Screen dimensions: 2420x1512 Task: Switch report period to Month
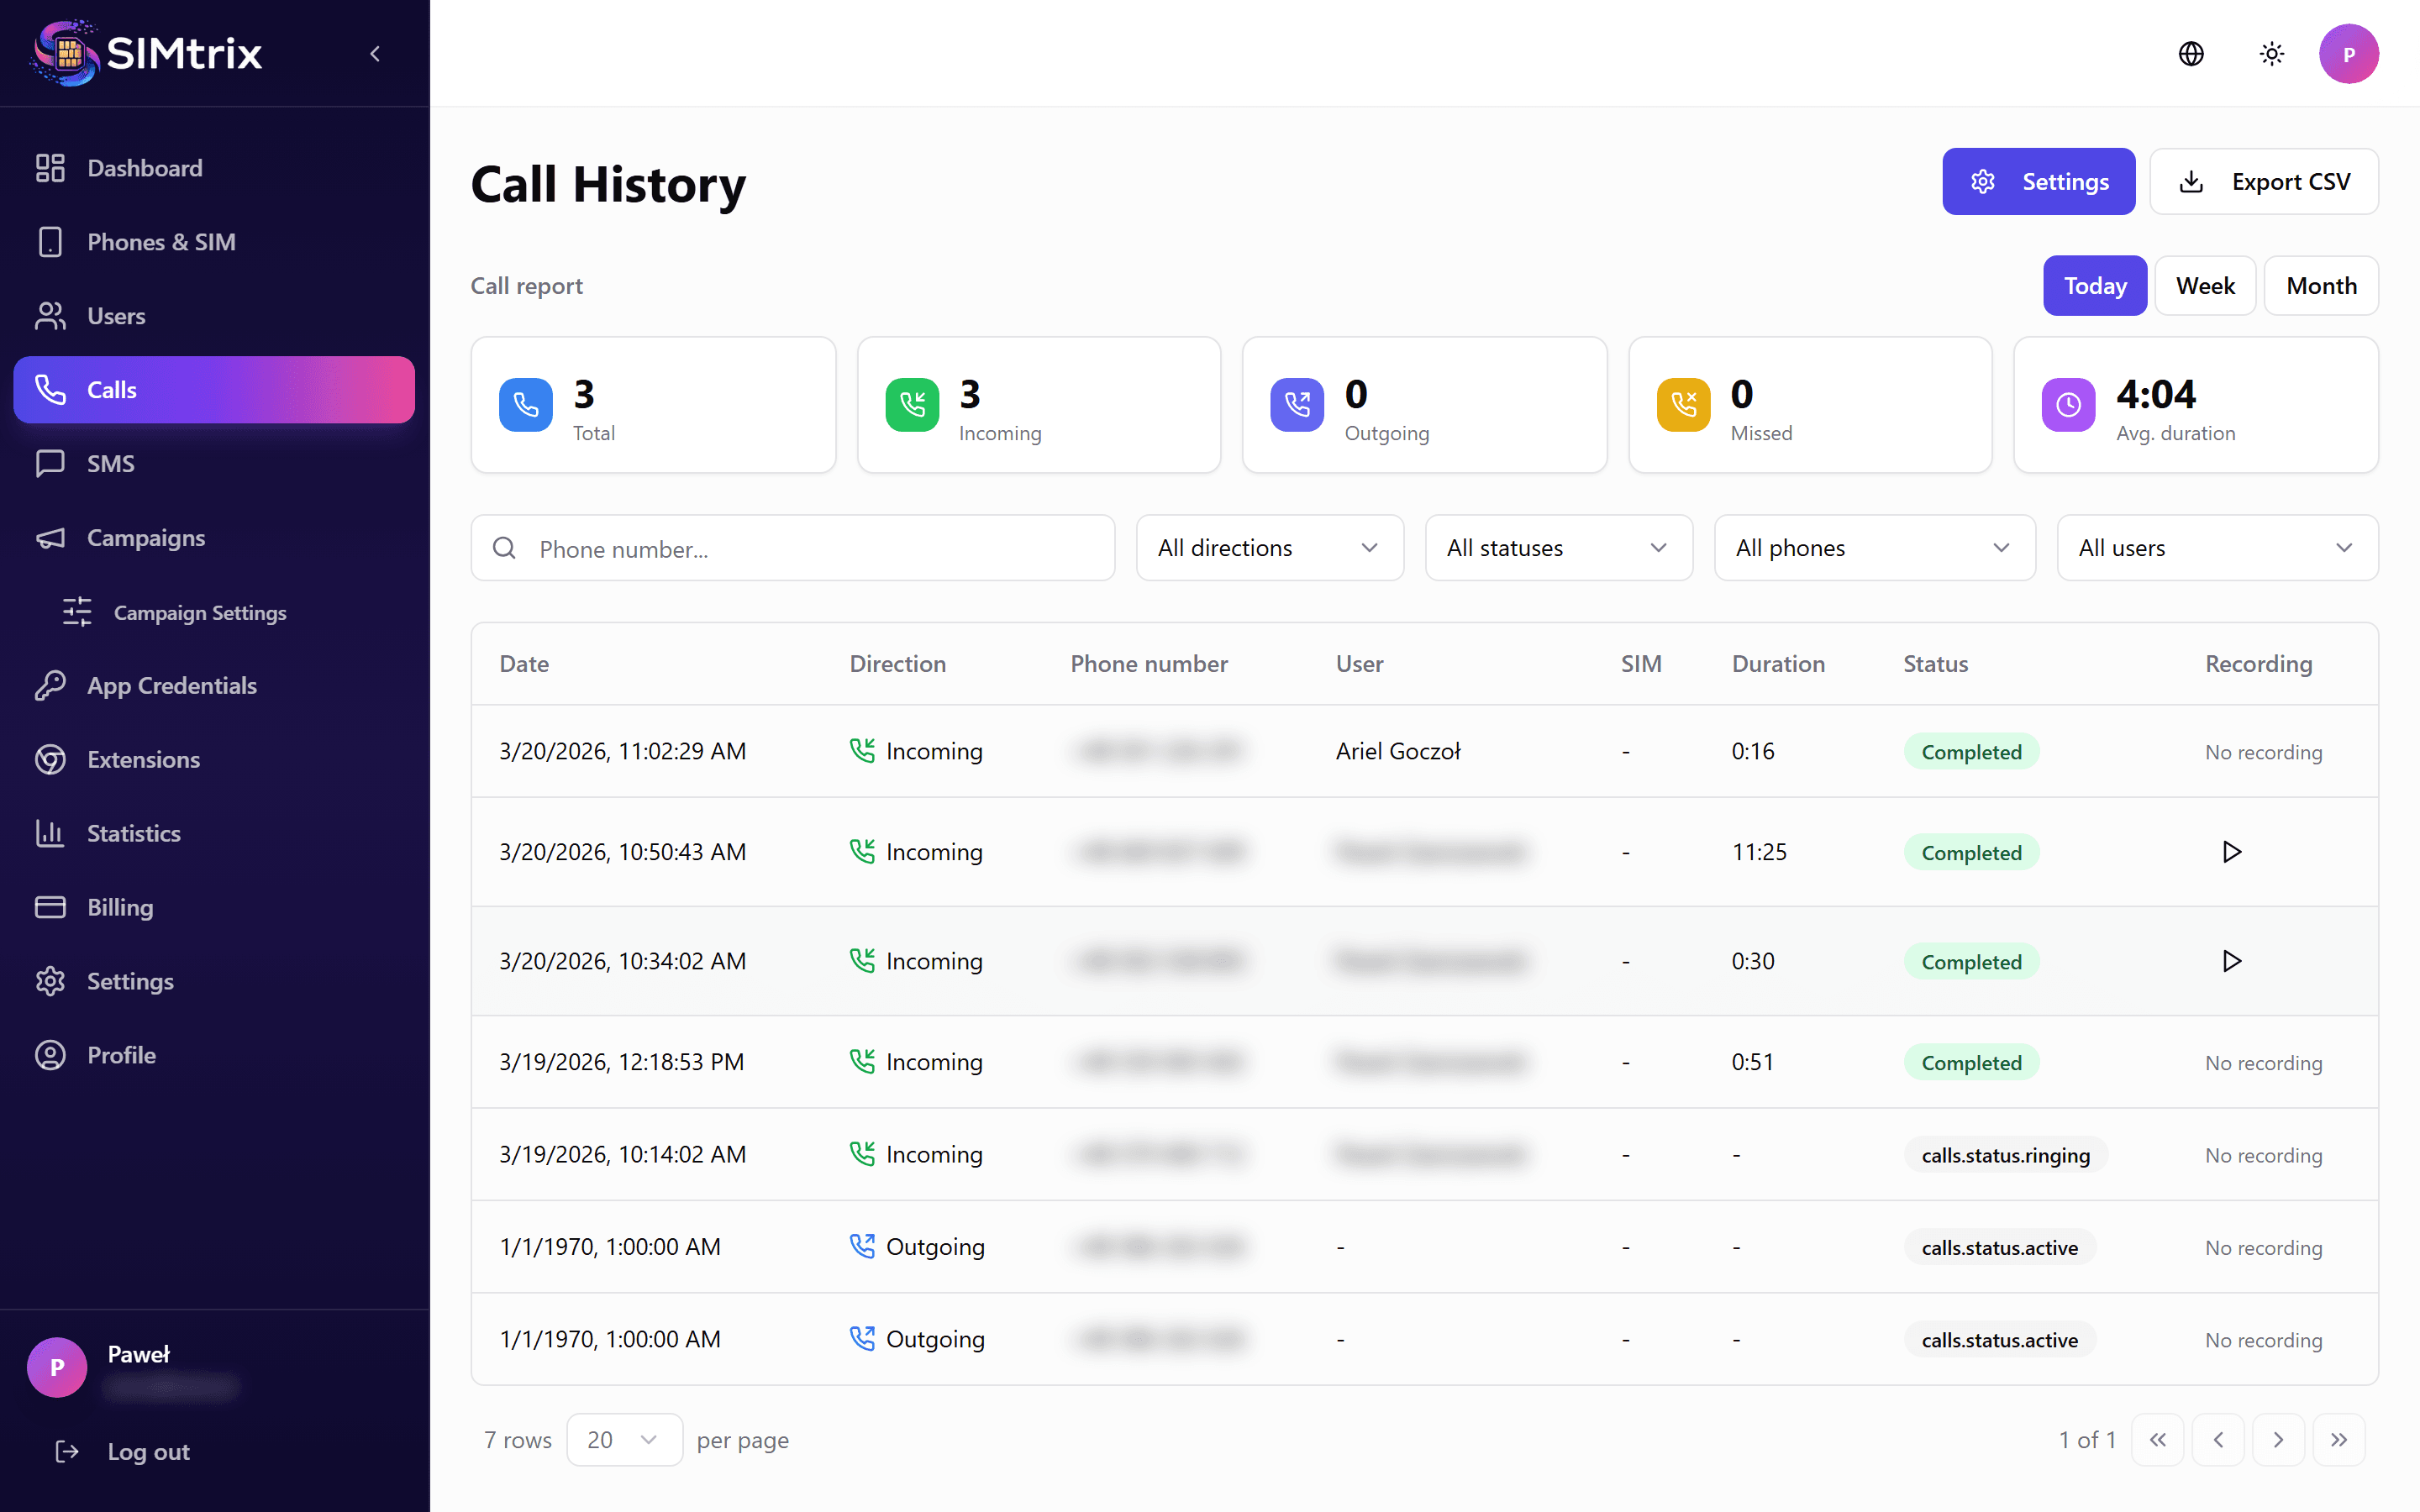click(2320, 286)
